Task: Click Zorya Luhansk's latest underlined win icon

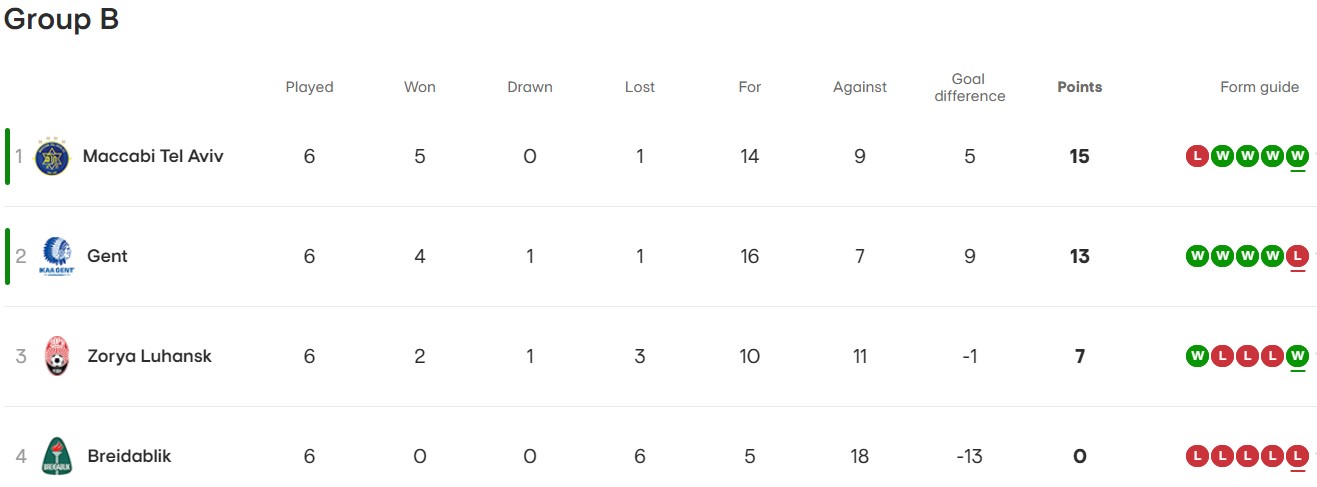Action: coord(1298,356)
